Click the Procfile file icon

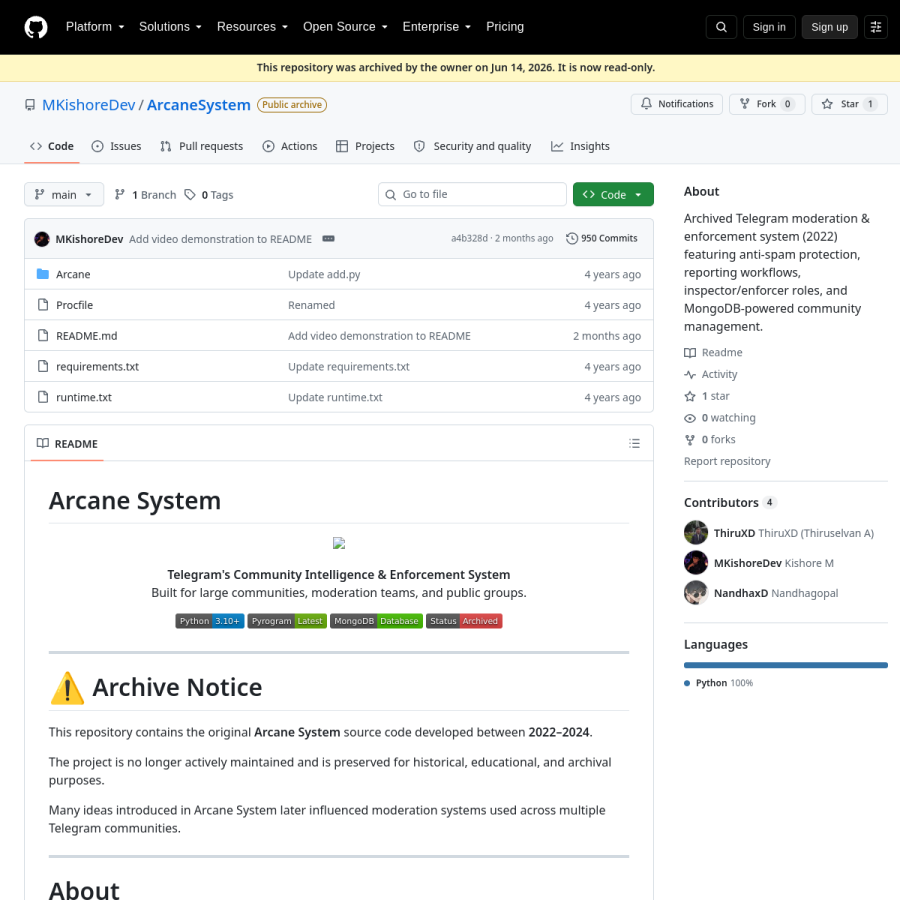[x=42, y=305]
